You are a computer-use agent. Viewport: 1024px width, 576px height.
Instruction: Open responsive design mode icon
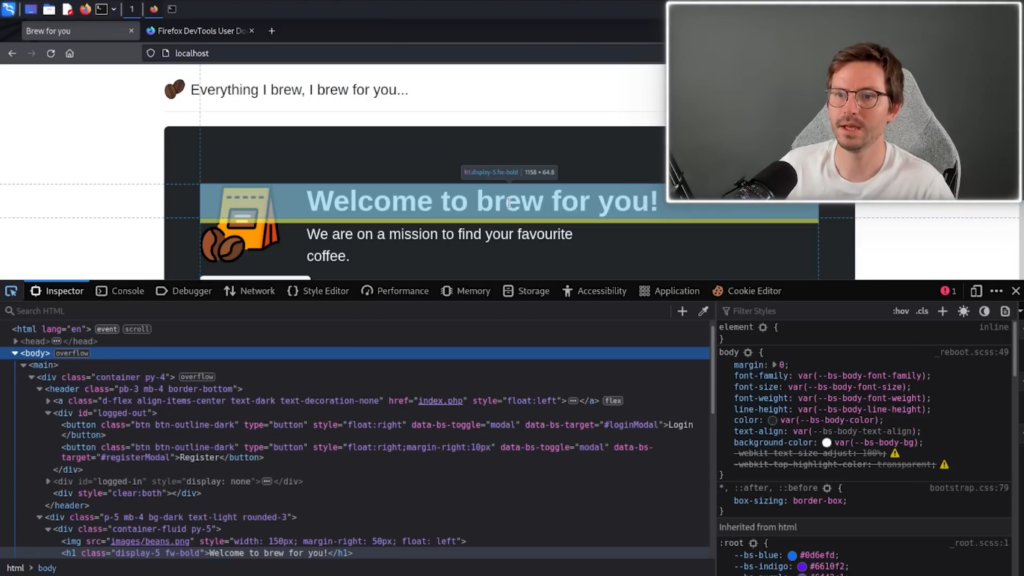point(976,291)
